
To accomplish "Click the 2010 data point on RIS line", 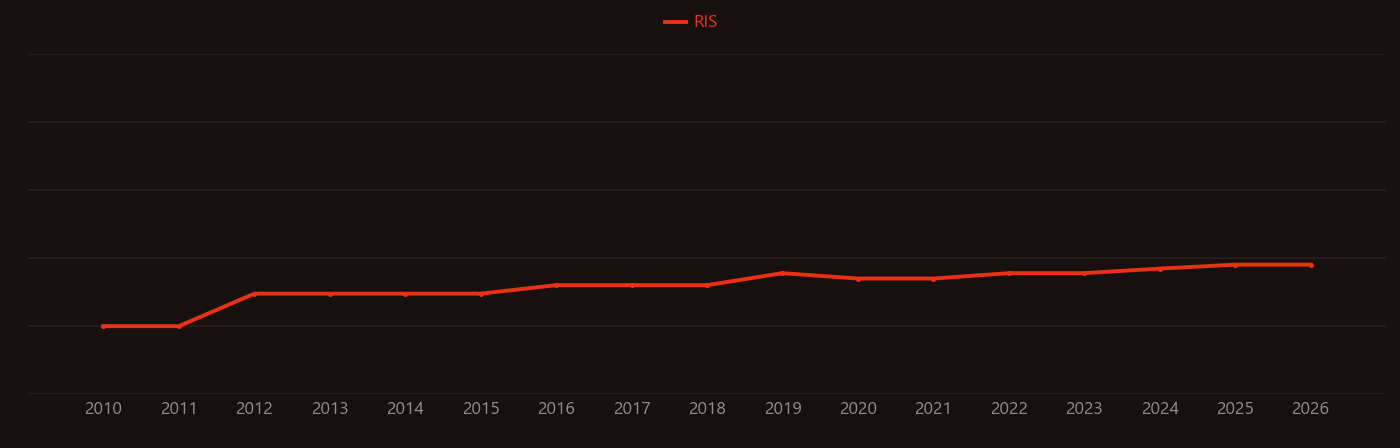I will [x=103, y=326].
